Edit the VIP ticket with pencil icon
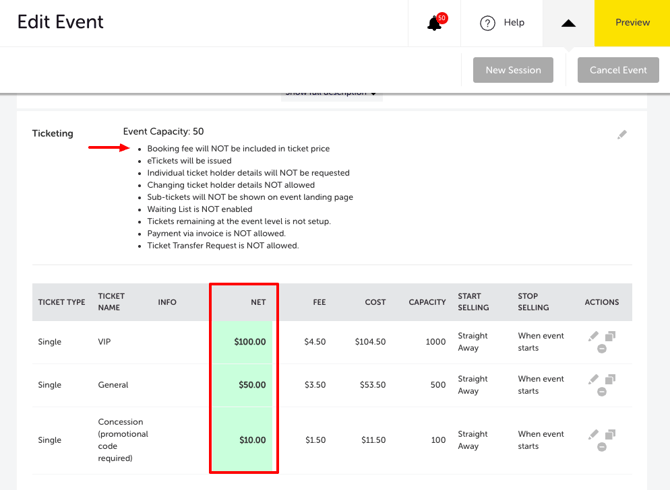Image resolution: width=670 pixels, height=490 pixels. 593,336
